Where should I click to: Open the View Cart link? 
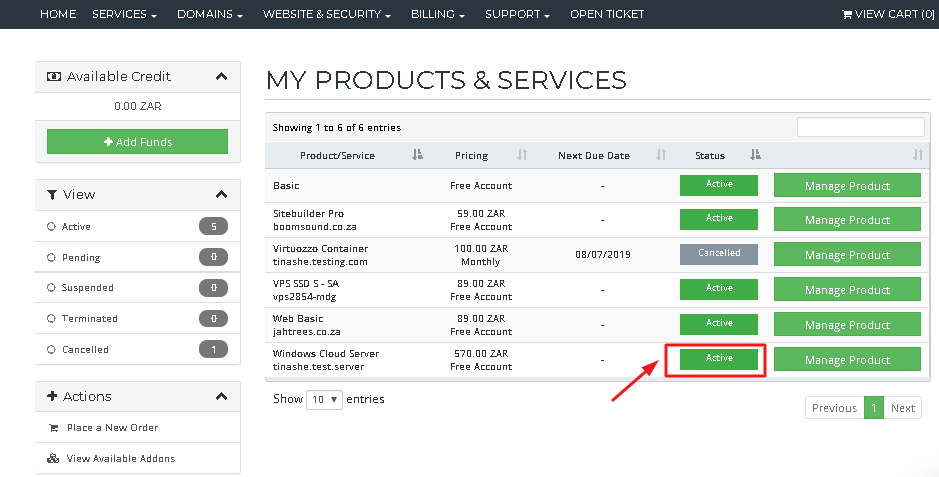[x=889, y=14]
